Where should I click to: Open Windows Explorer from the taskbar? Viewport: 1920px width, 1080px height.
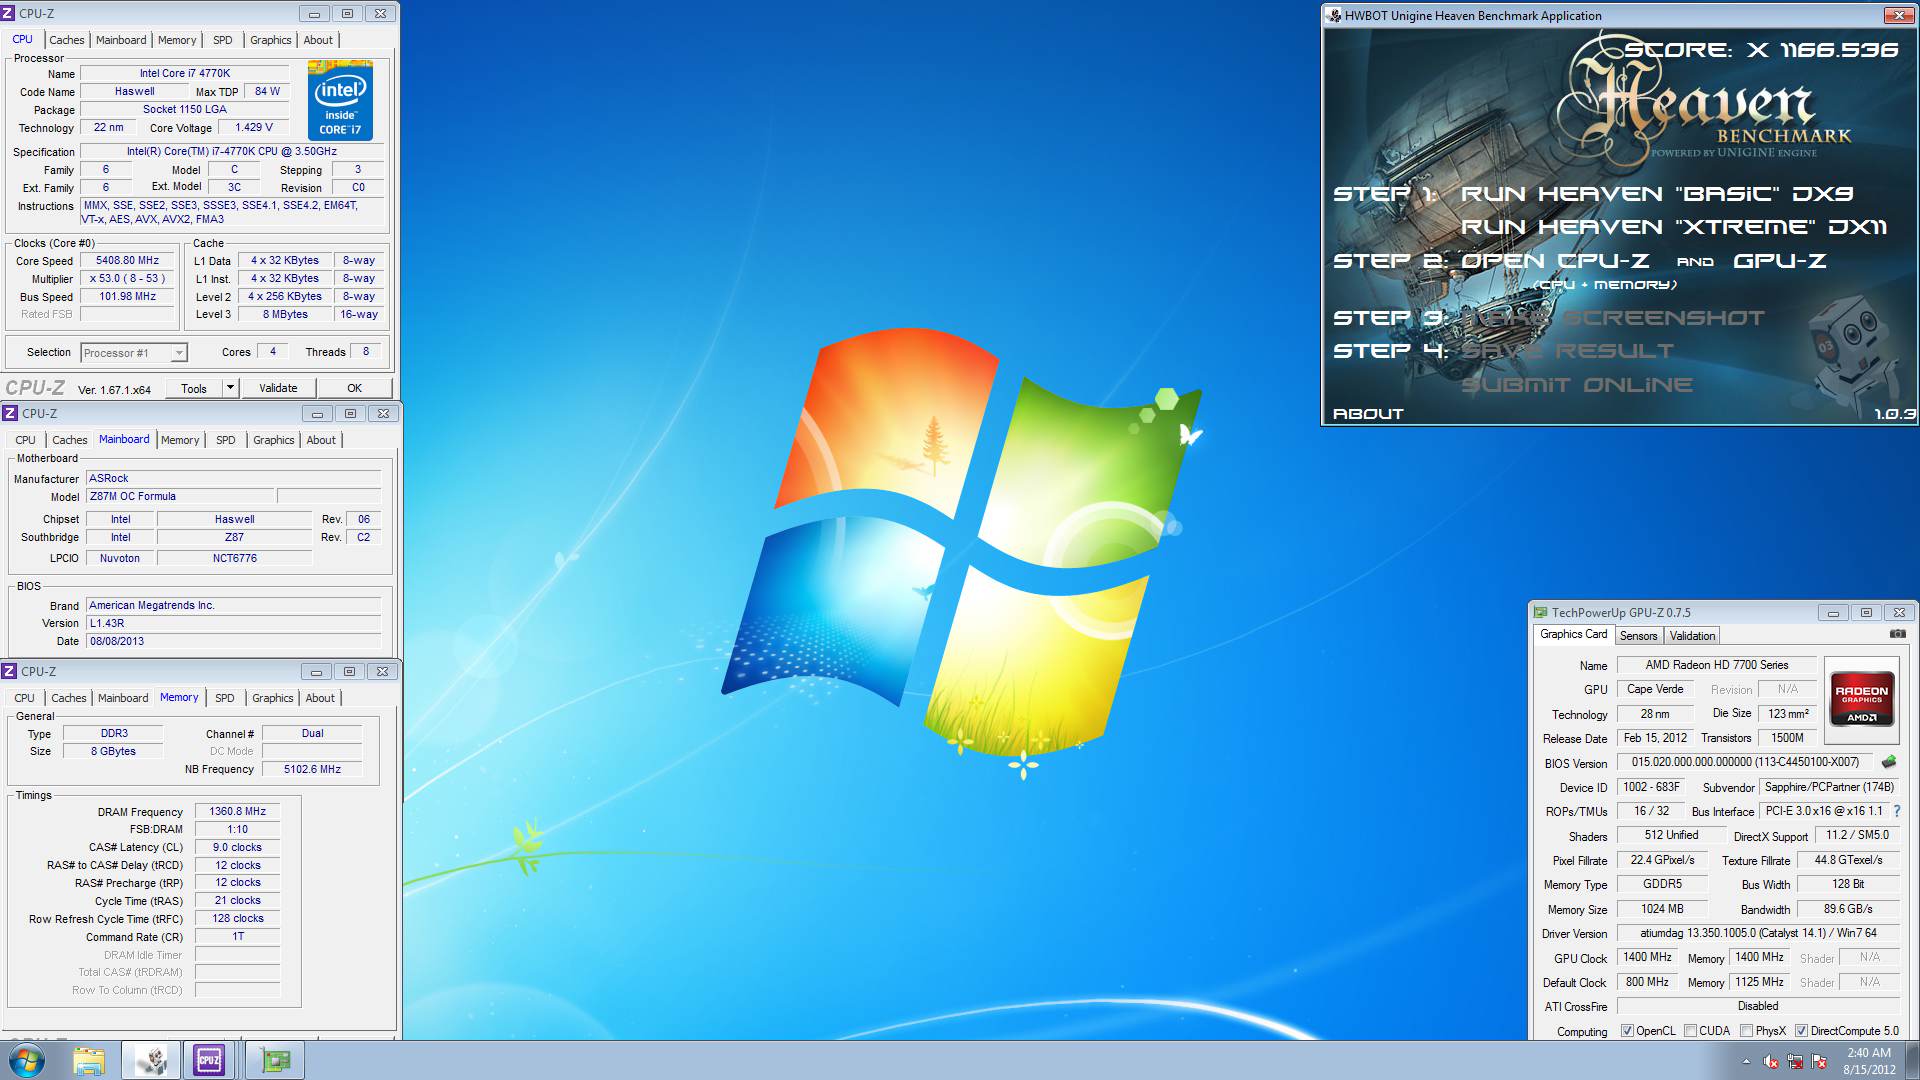[x=88, y=1060]
